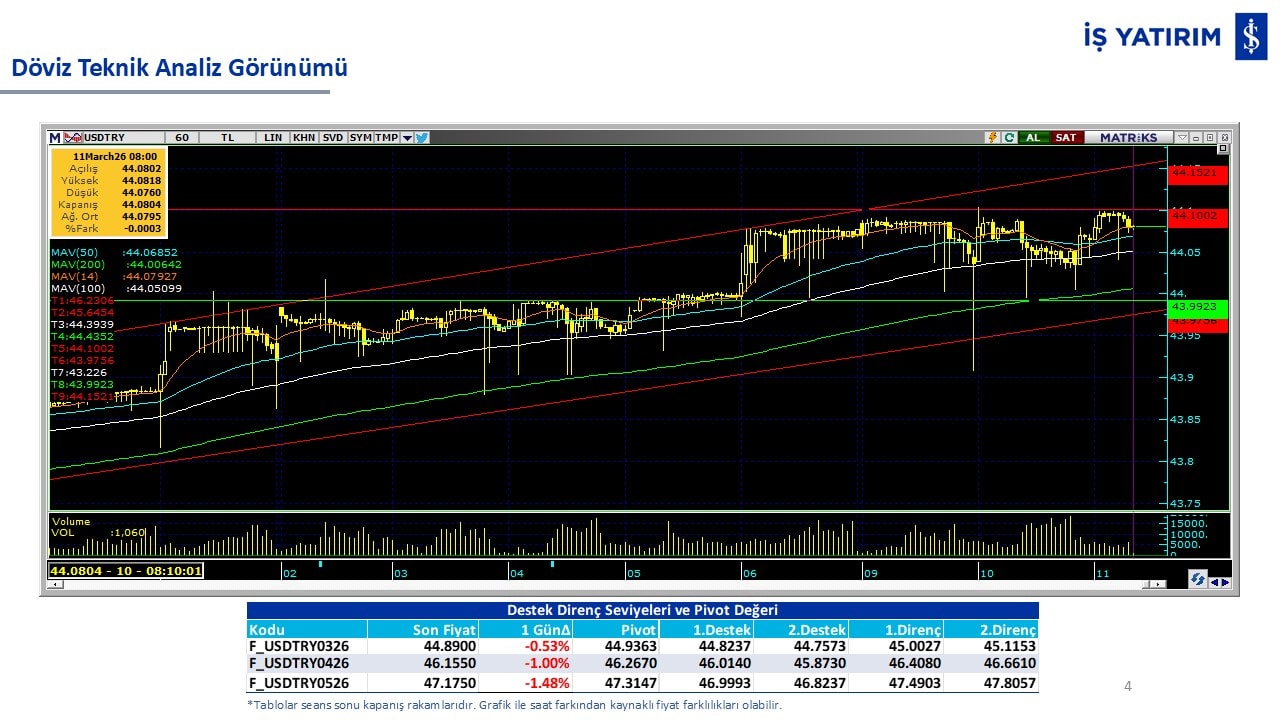1280x720 pixels.
Task: Toggle the SVD chart option
Action: 333,138
